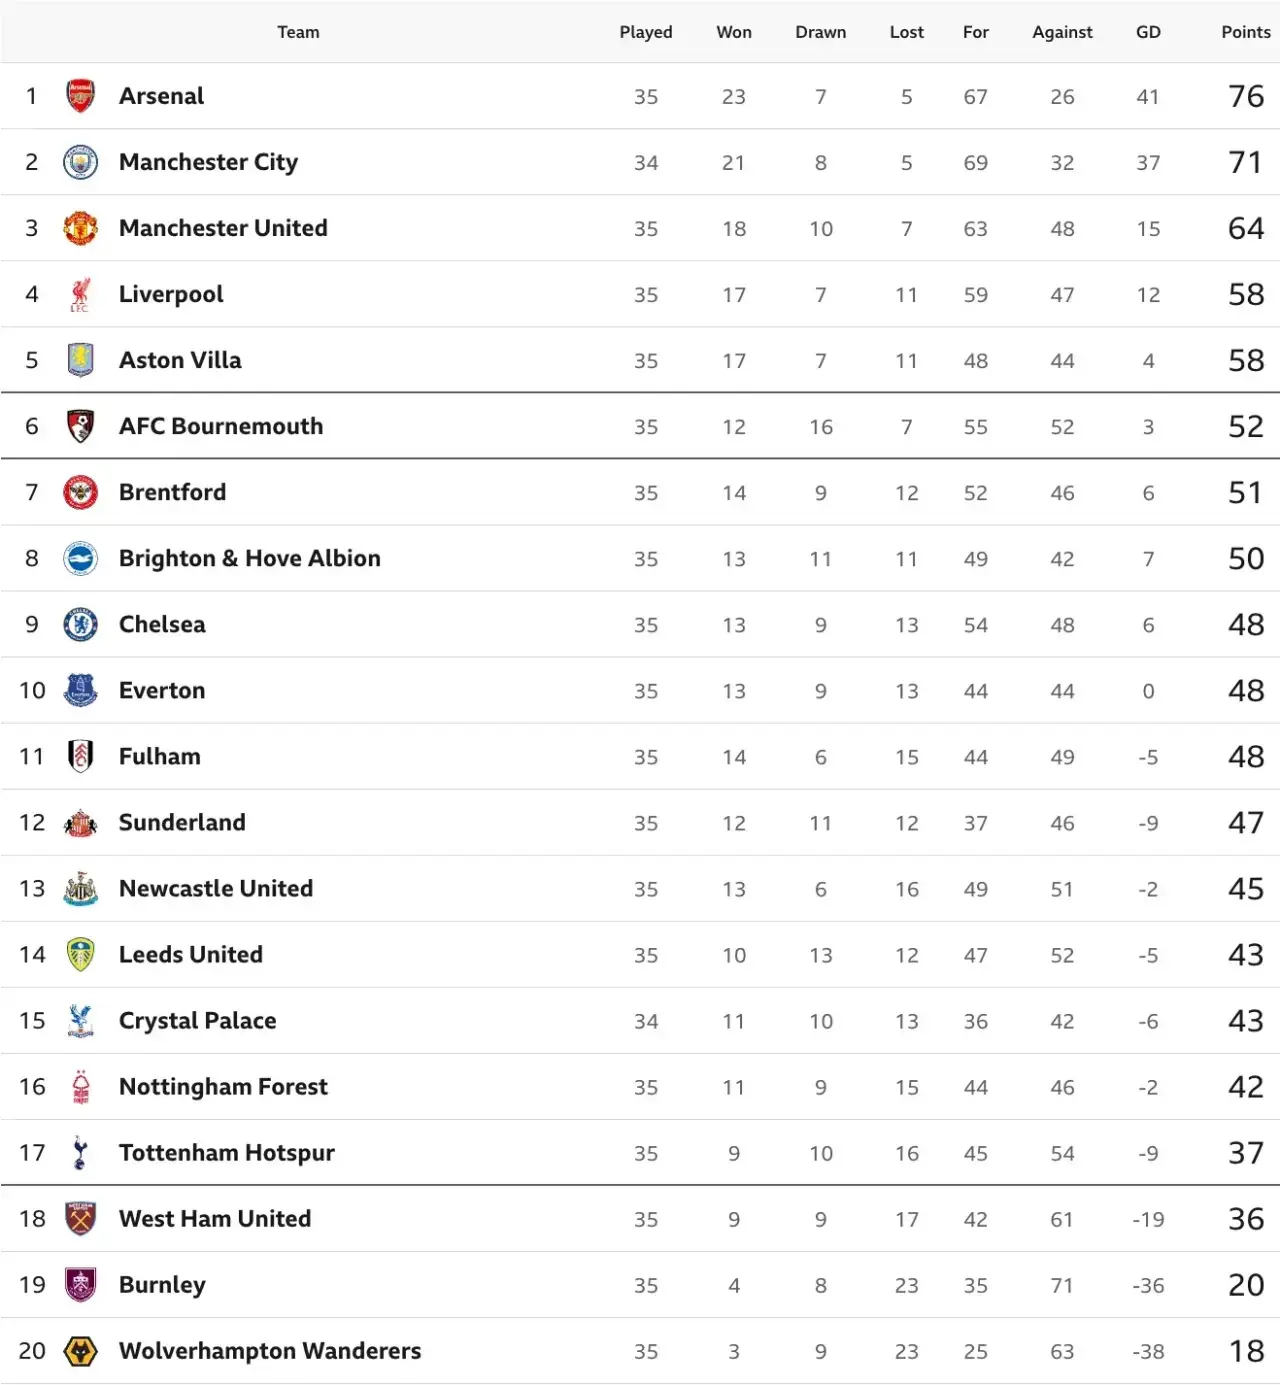Open the Brighton & Hove Albion team link
This screenshot has height=1385, width=1280.
(x=250, y=558)
